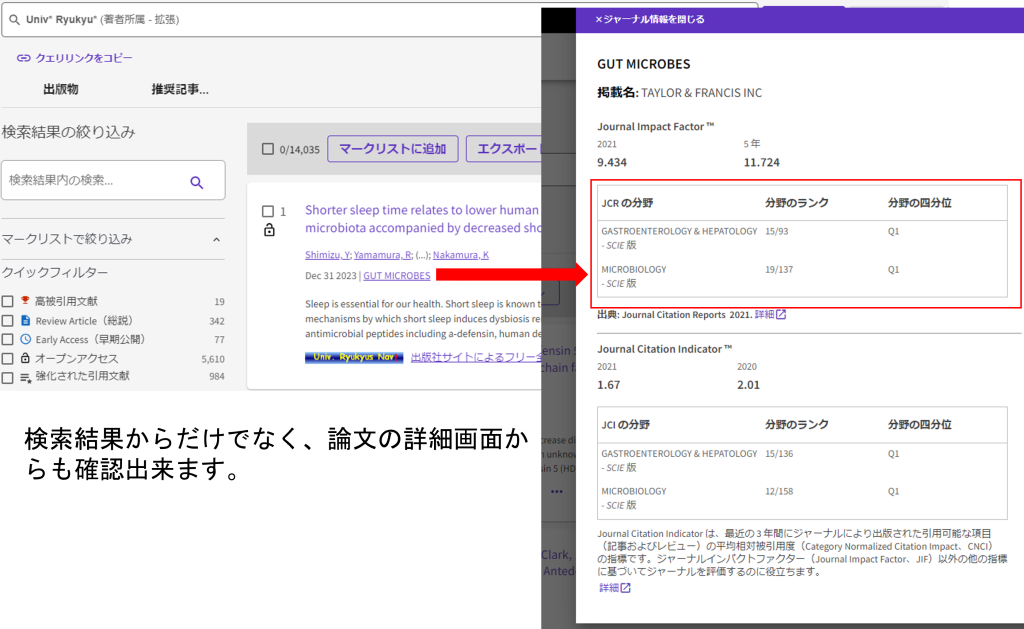Click the オープンアクセス padlock filter icon
1024x629 pixels.
click(x=25, y=358)
